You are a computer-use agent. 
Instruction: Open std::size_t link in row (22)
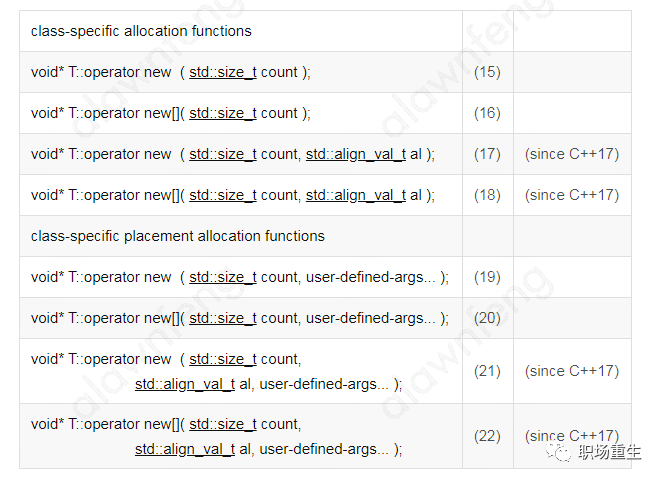[x=222, y=424]
